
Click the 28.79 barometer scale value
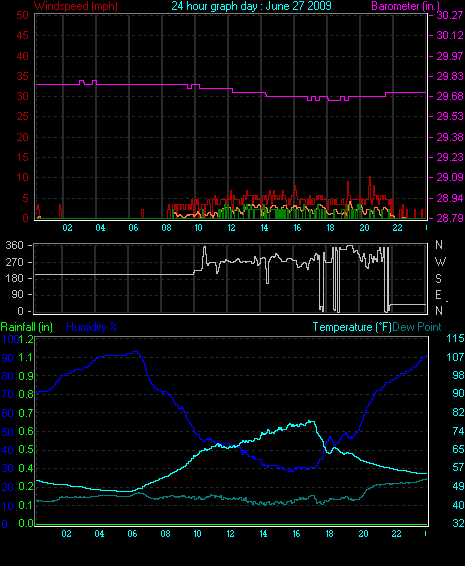[450, 218]
